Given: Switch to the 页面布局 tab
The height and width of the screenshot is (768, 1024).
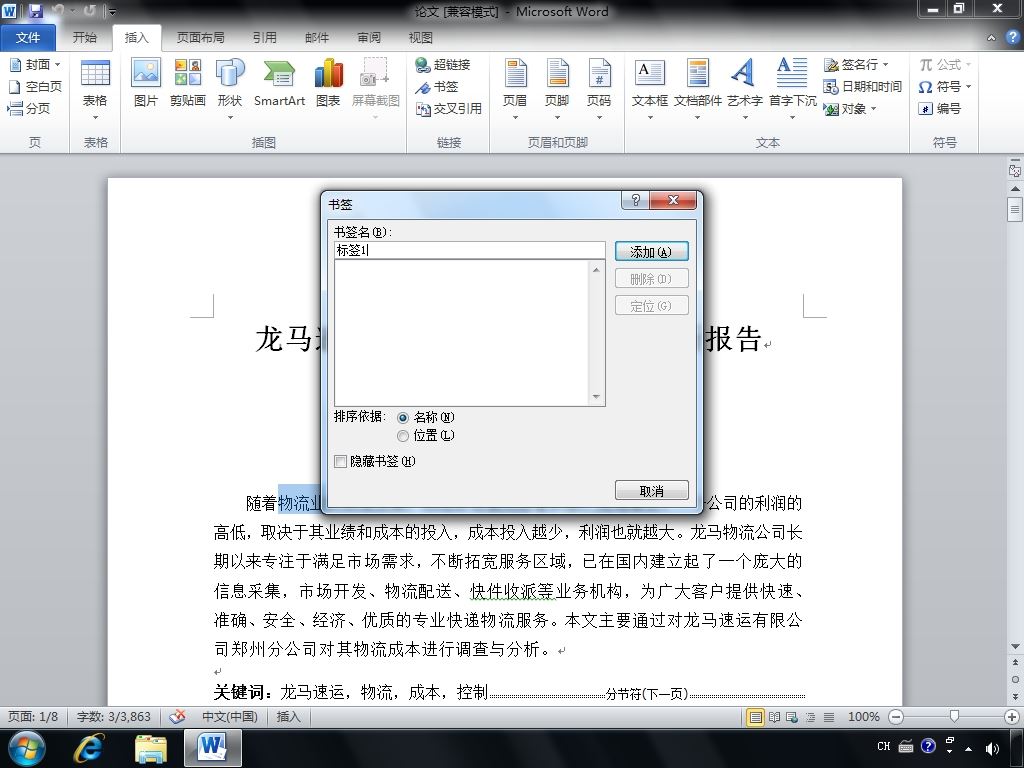Looking at the screenshot, I should coord(200,37).
